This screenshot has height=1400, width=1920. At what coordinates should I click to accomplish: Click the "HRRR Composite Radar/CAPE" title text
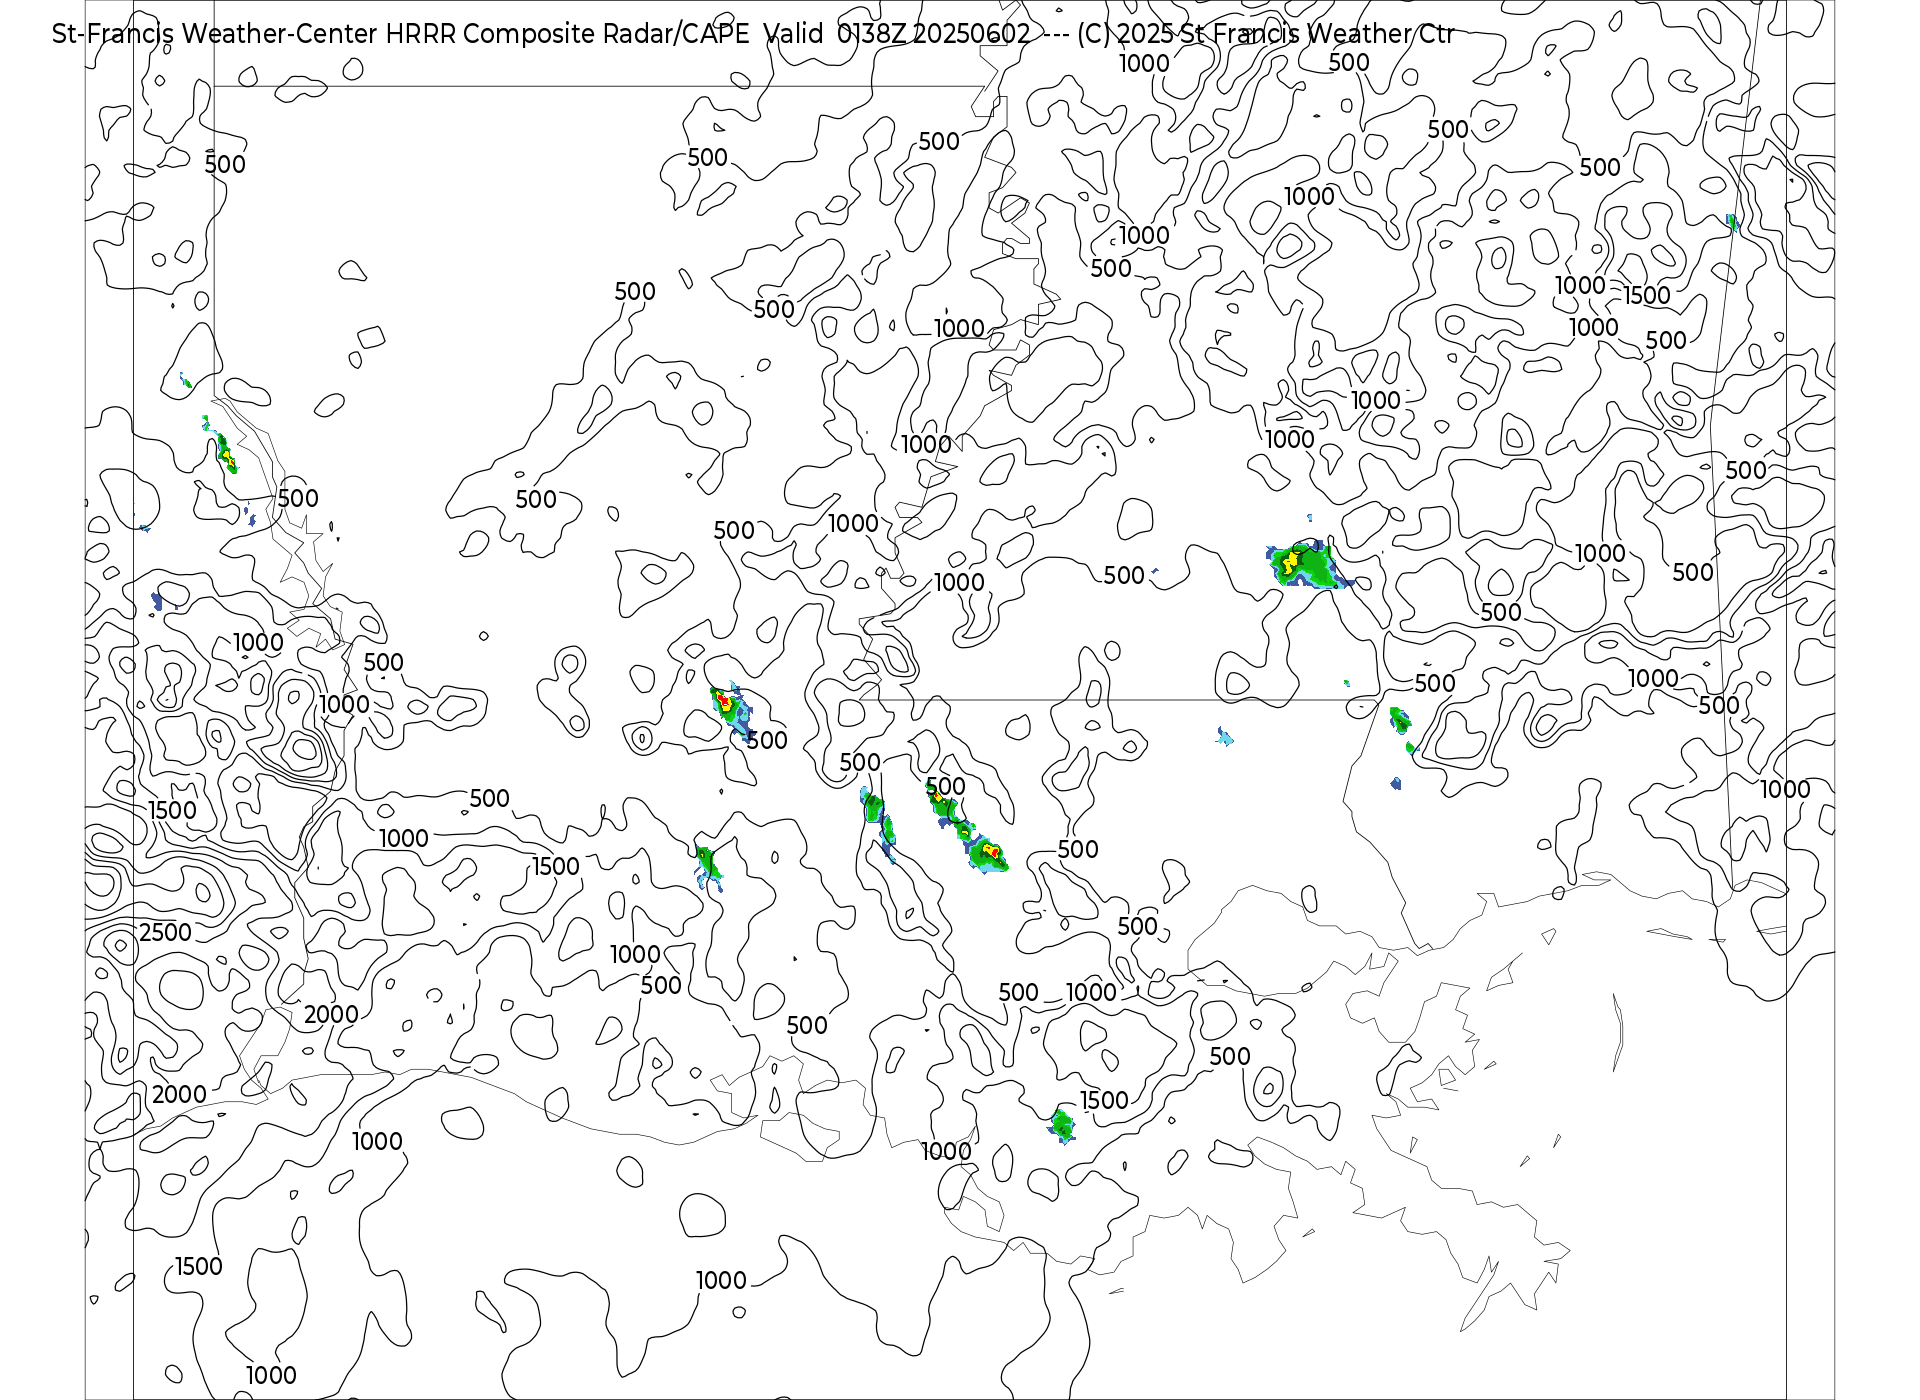click(x=567, y=34)
